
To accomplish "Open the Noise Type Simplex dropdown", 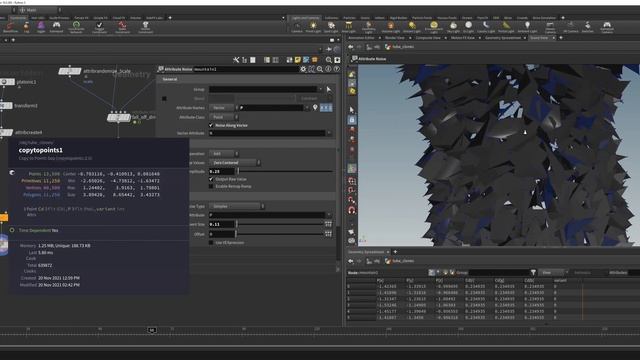I will (236, 207).
